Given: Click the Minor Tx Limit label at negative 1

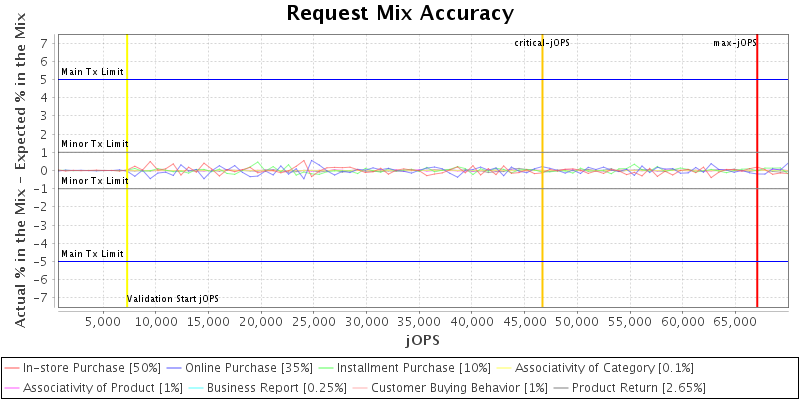Looking at the screenshot, I should 95,181.
